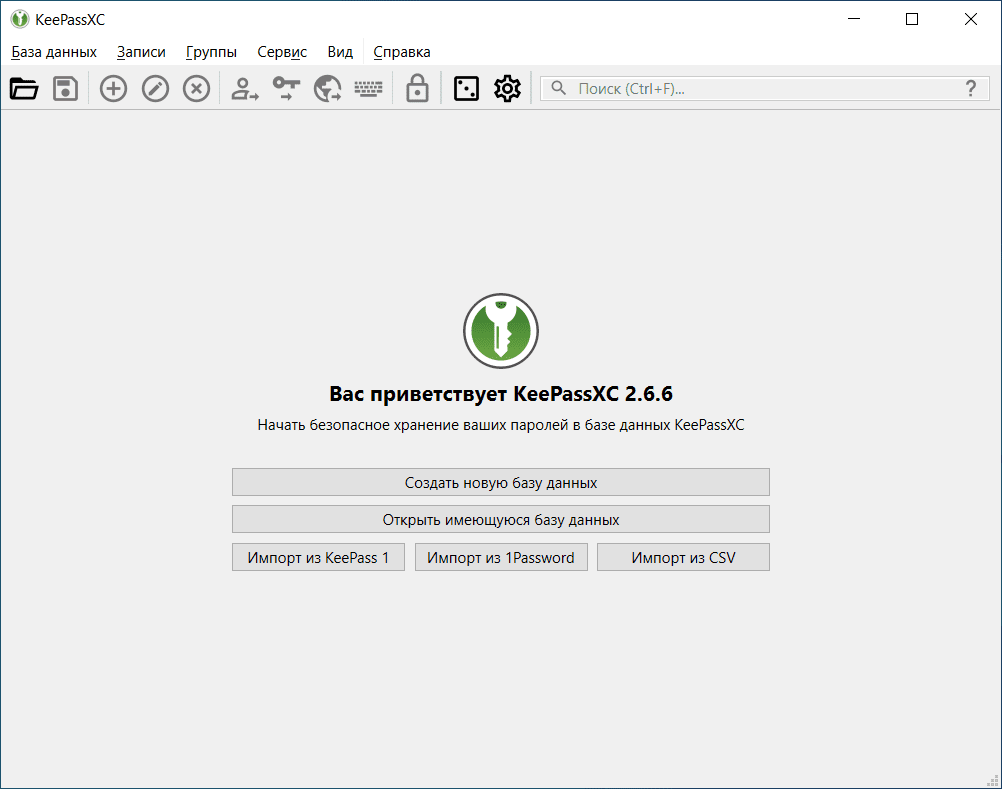Click the copy password key icon
This screenshot has width=1002, height=789.
coord(286,89)
